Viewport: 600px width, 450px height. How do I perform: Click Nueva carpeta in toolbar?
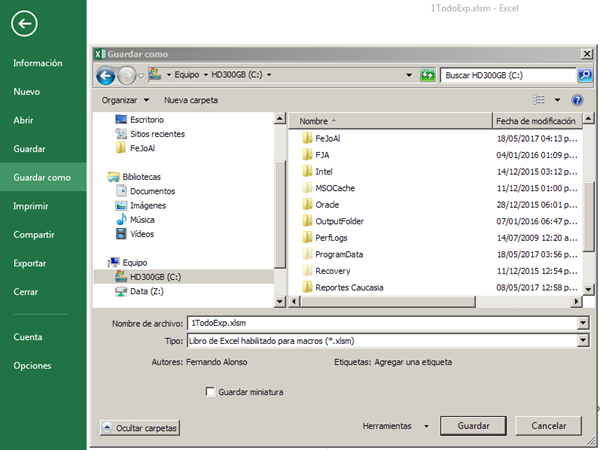191,100
